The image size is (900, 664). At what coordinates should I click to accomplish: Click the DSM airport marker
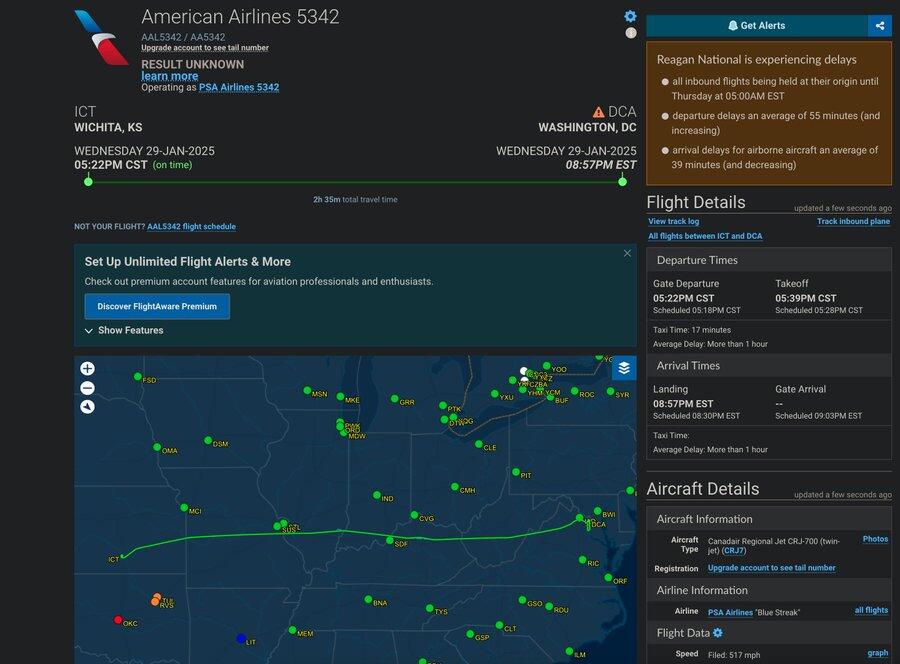[208, 440]
